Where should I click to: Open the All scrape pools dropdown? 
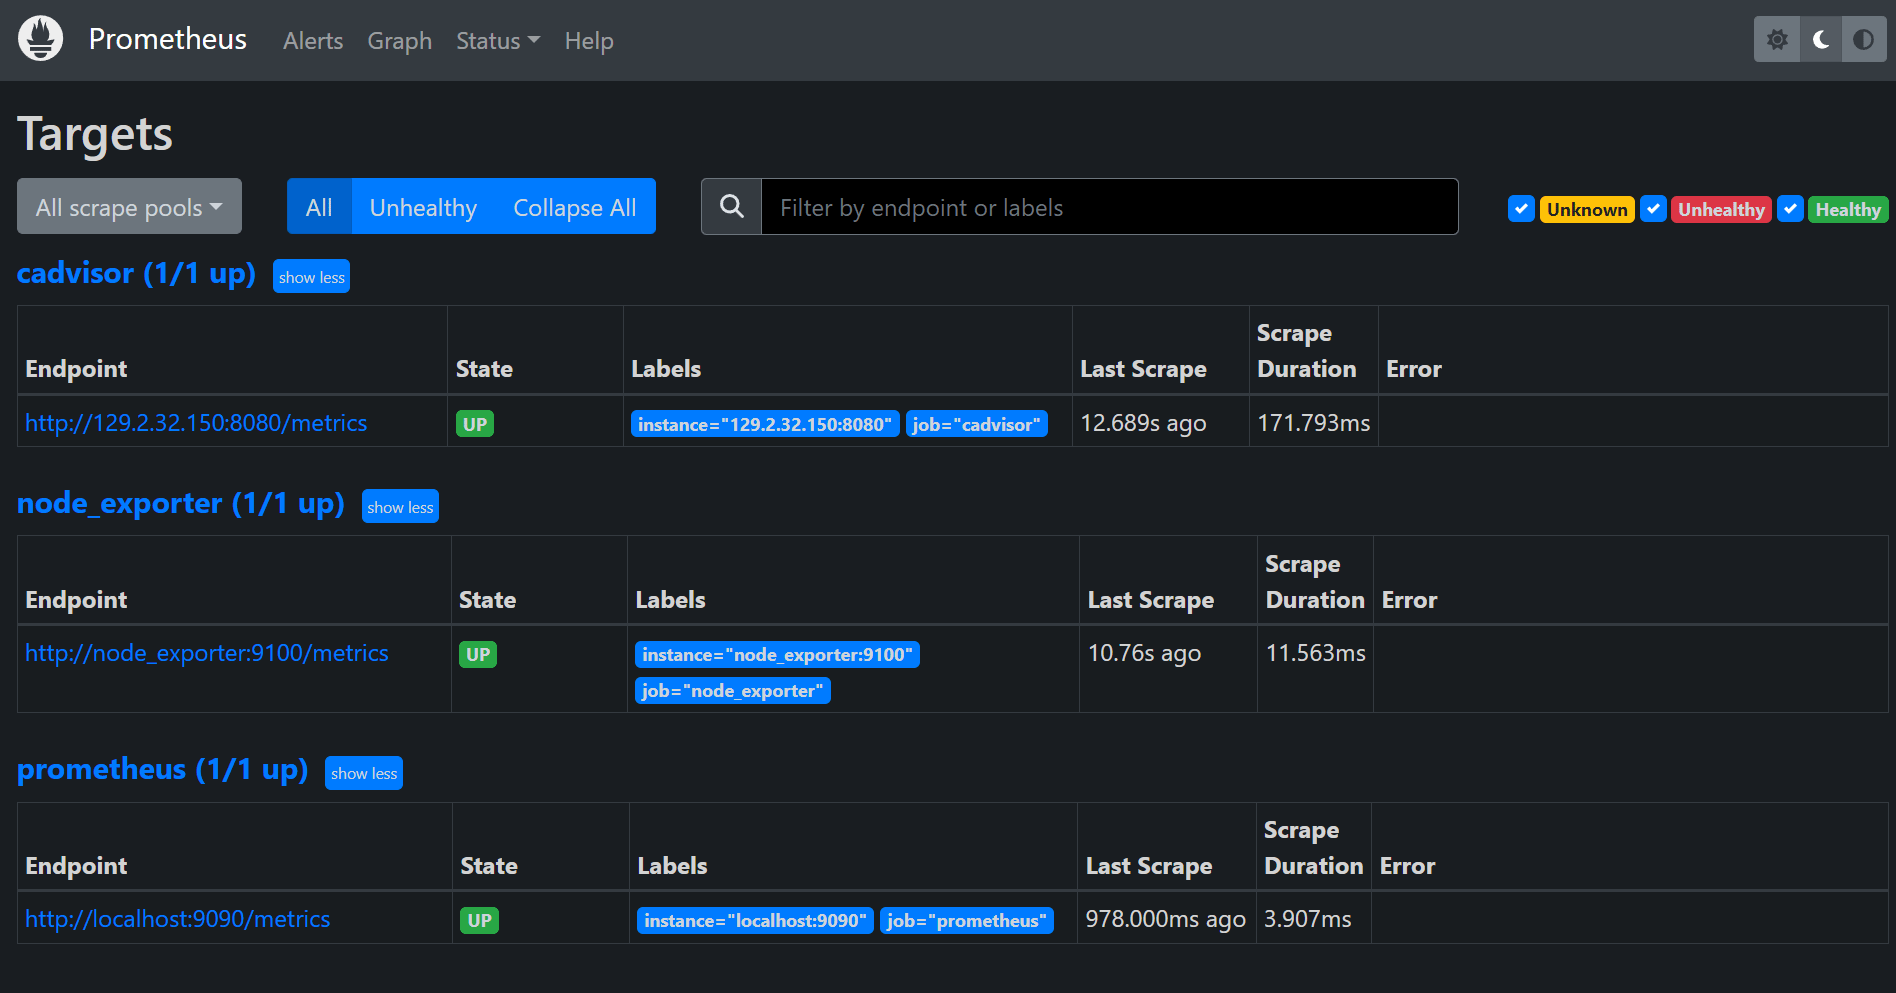tap(129, 207)
